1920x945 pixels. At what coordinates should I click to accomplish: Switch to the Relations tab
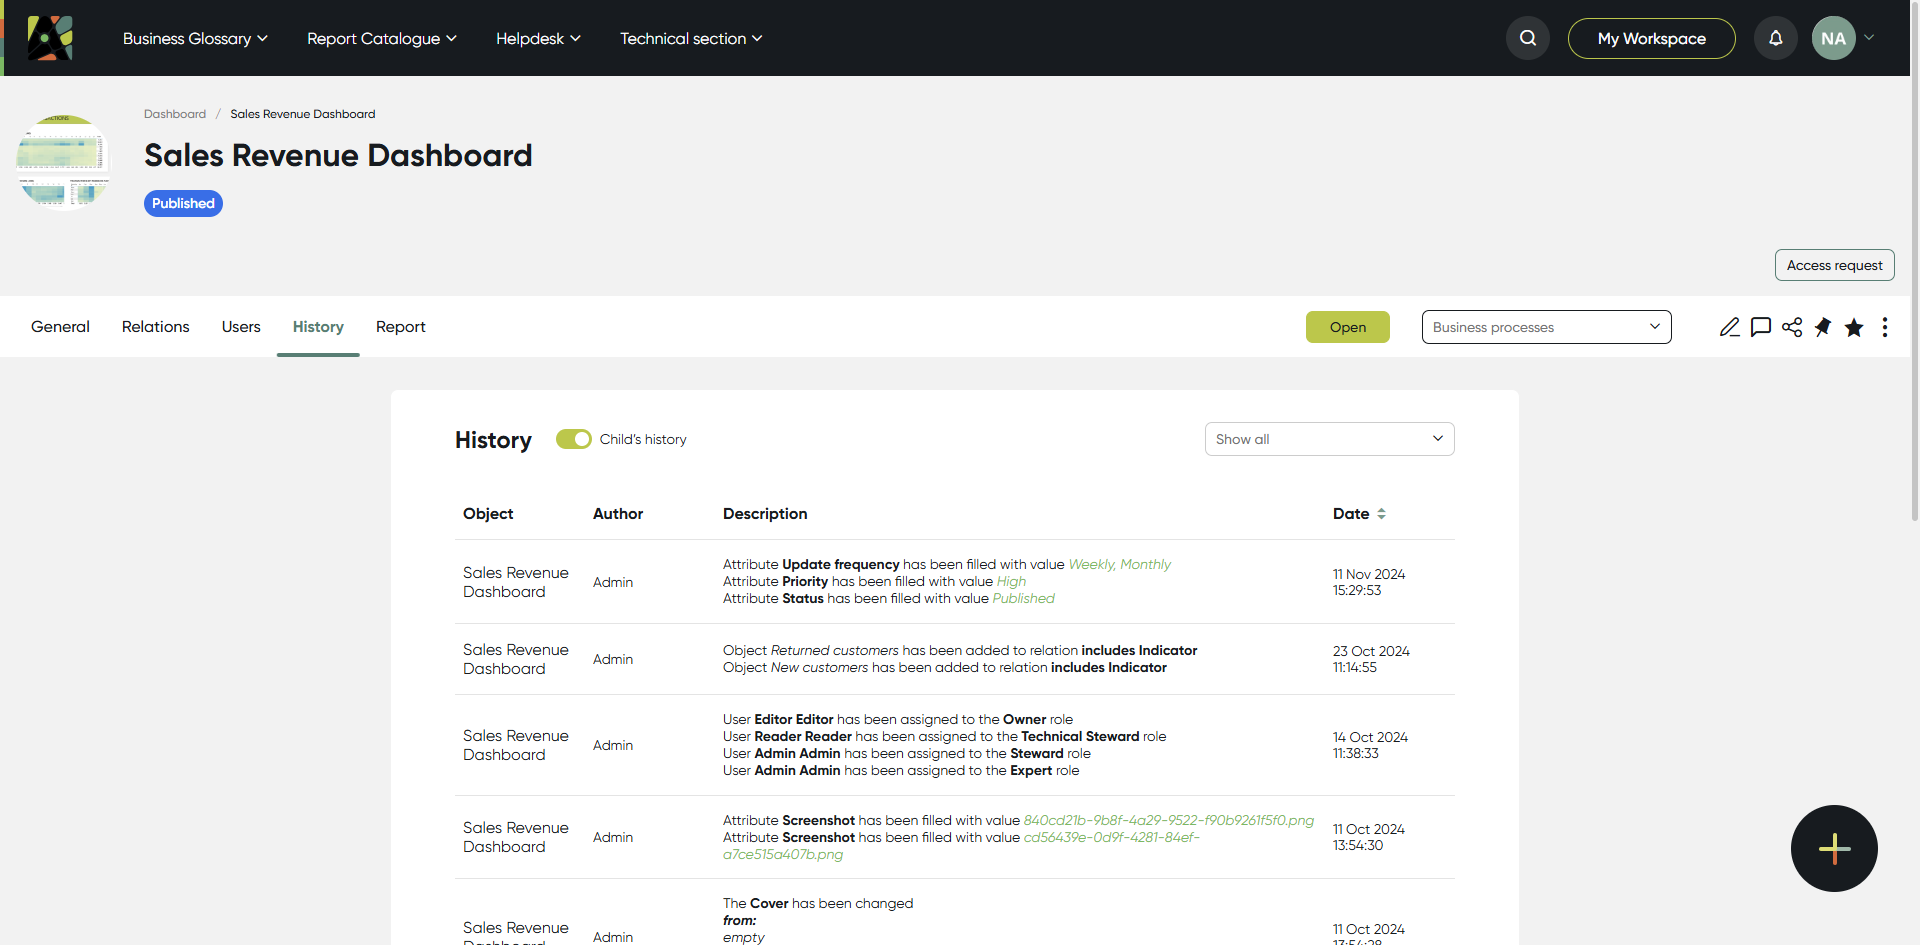[x=155, y=326]
